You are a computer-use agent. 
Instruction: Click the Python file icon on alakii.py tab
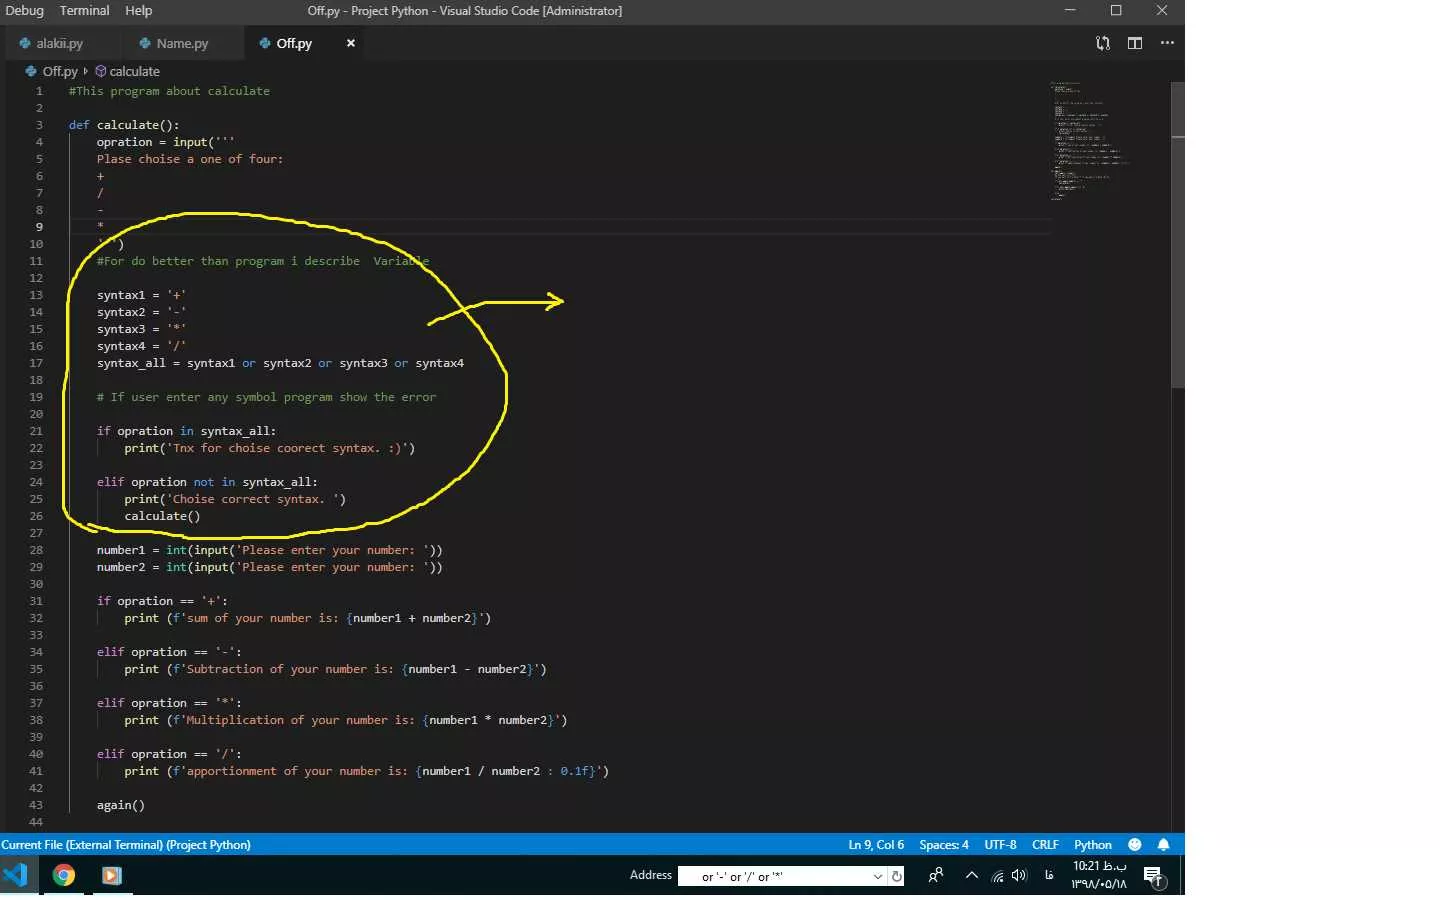25,43
